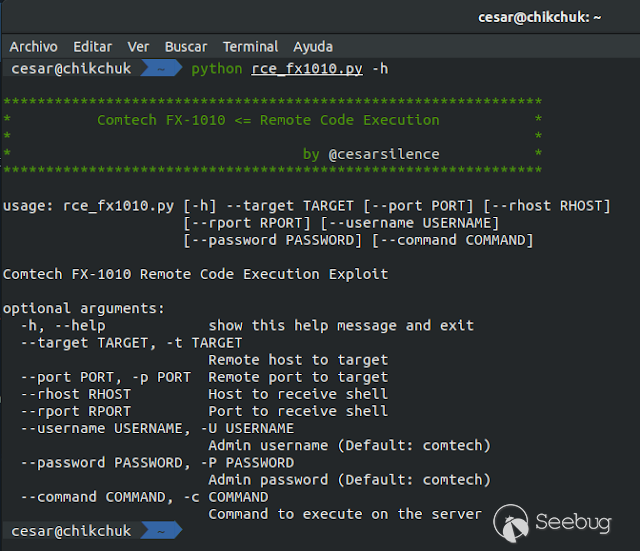640x551 pixels.
Task: Open the Ayuda menu
Action: [x=313, y=47]
